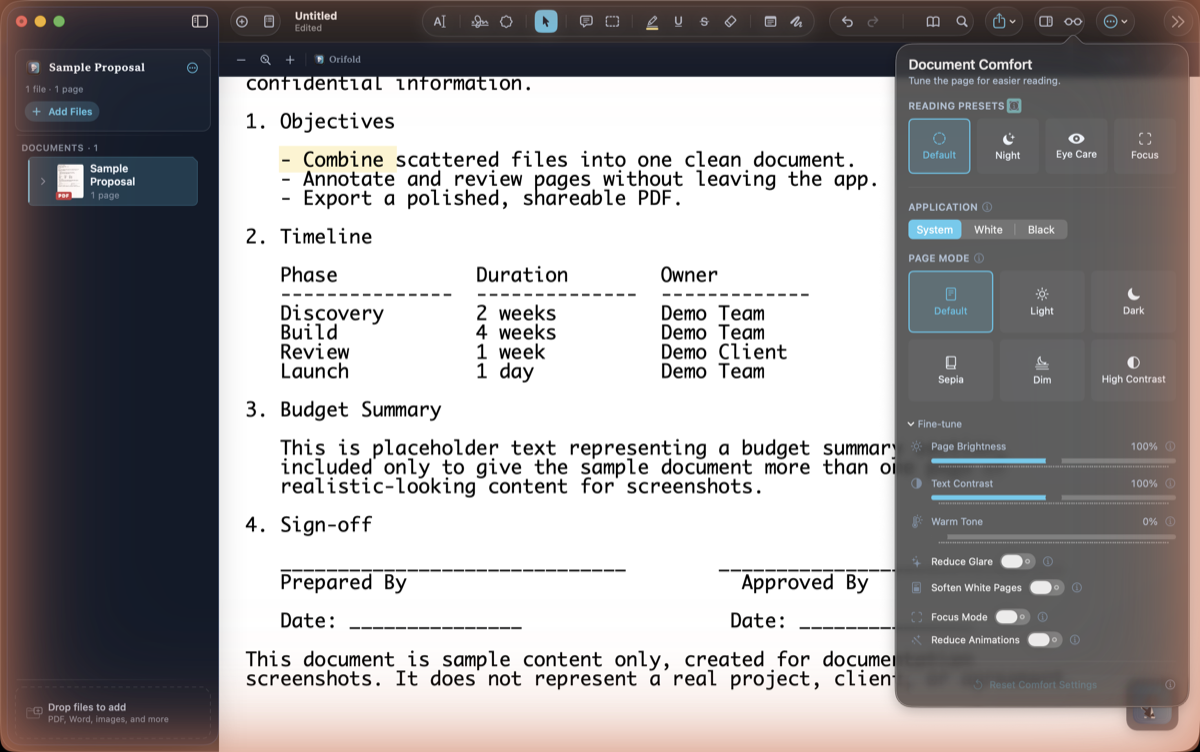This screenshot has height=752, width=1200.
Task: Click the Untitled document title
Action: [x=316, y=16]
